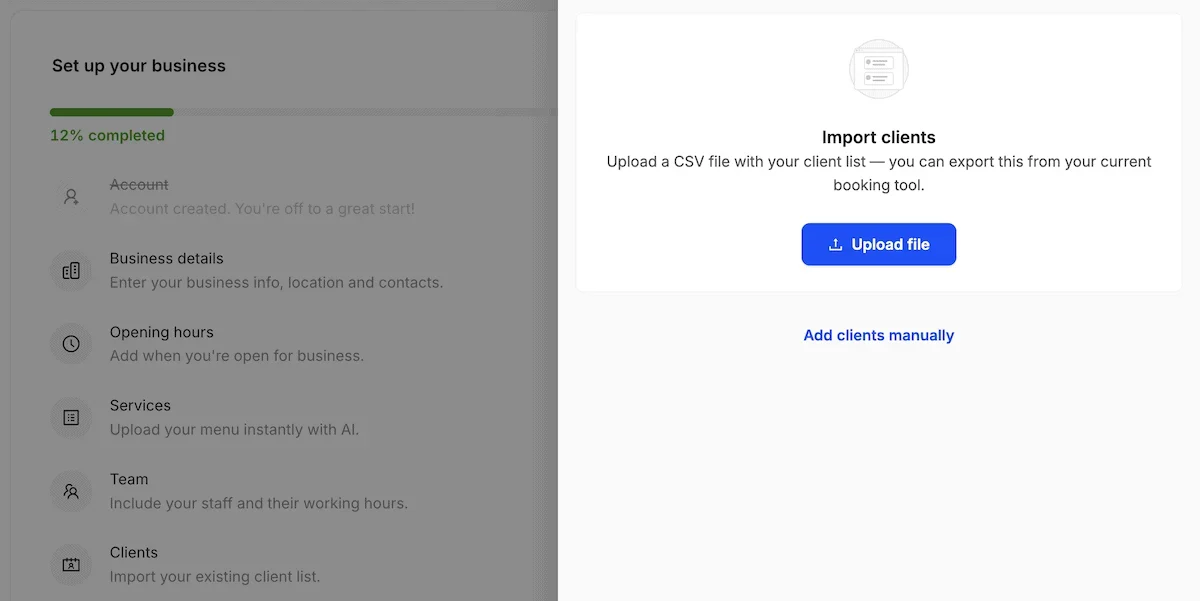Choose Add clients manually link
This screenshot has width=1200, height=601.
click(879, 335)
